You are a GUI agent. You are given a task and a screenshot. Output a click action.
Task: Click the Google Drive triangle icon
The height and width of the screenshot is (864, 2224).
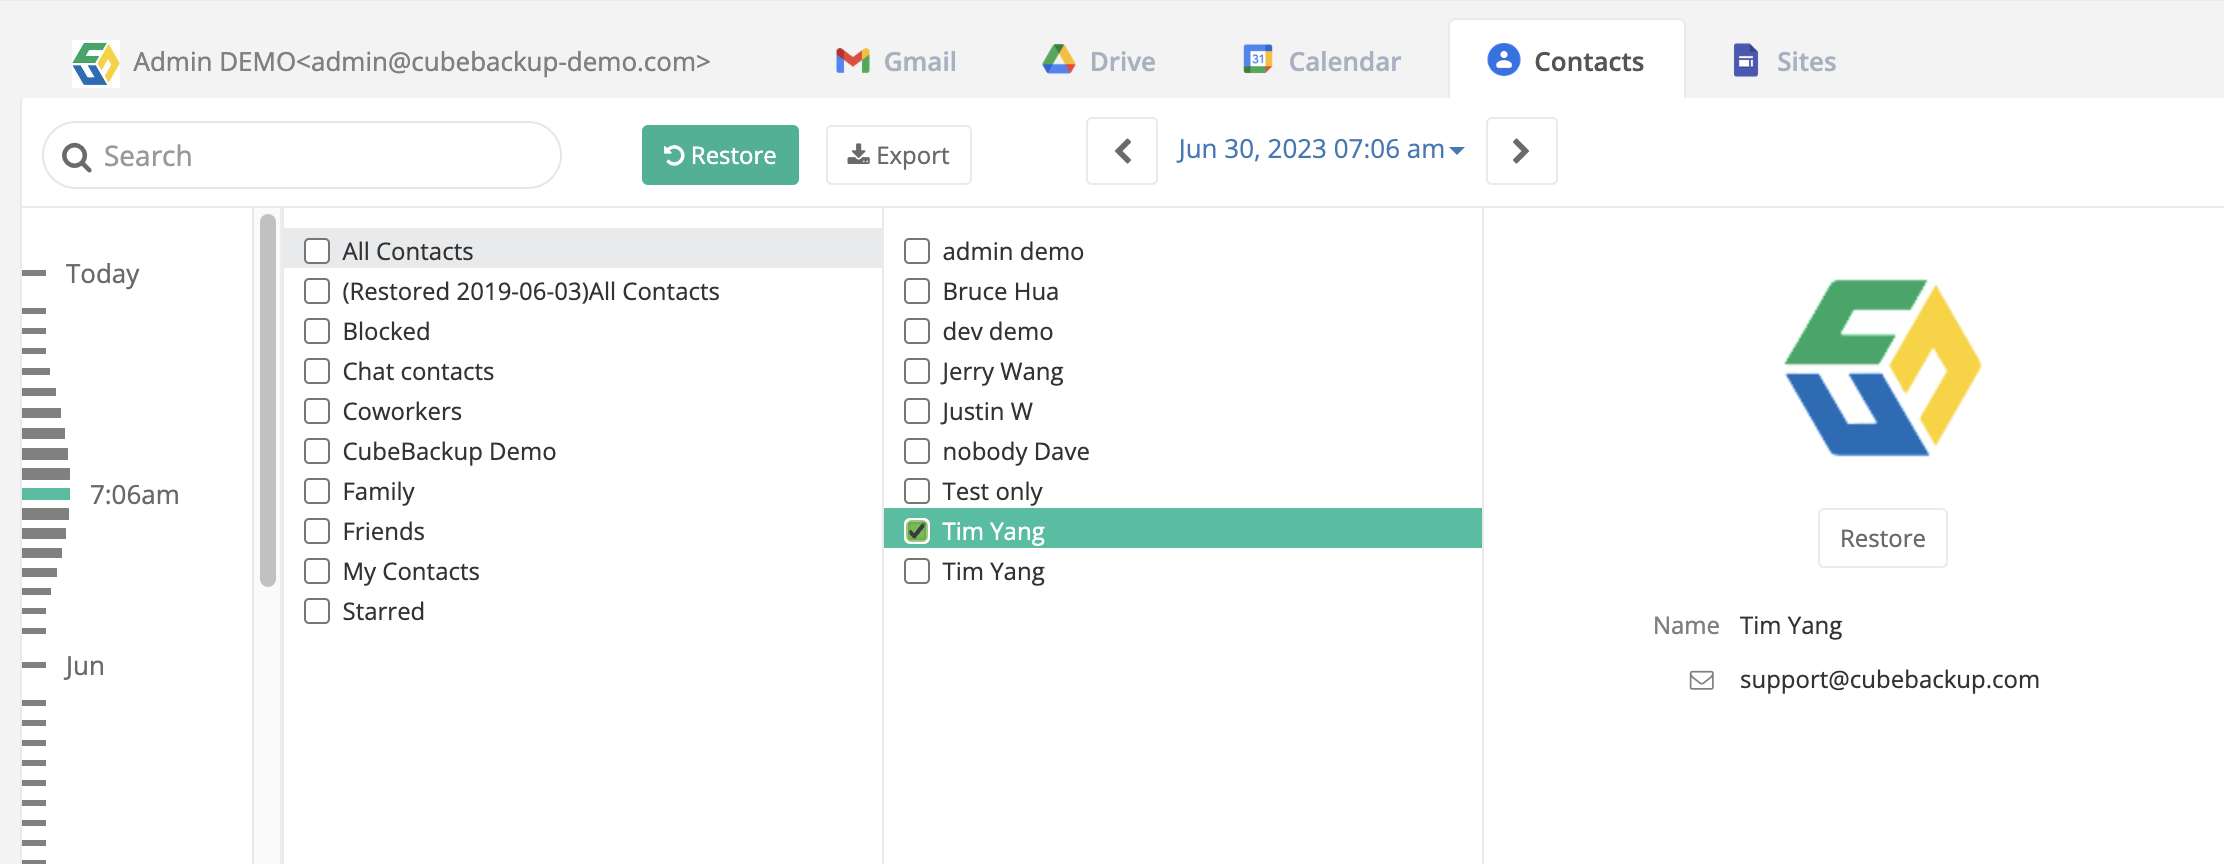point(1058,61)
